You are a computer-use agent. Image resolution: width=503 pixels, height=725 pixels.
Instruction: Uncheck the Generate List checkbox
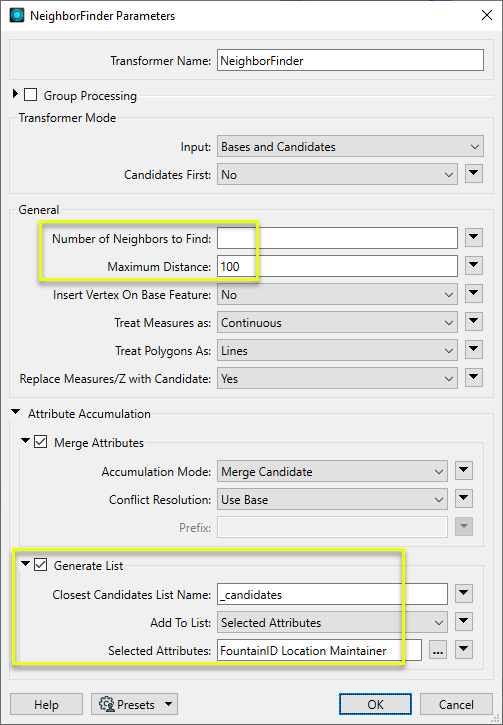tap(41, 565)
